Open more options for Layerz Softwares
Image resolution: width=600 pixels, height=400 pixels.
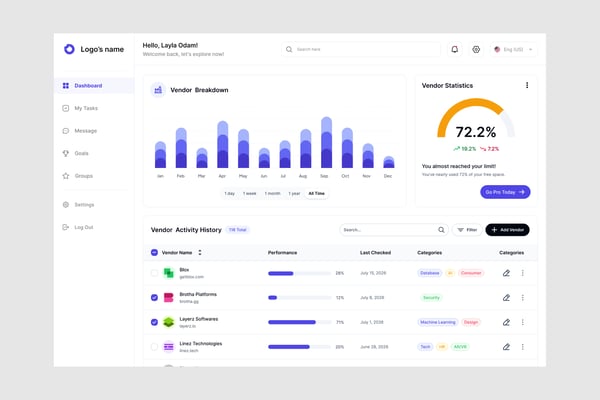pos(523,322)
